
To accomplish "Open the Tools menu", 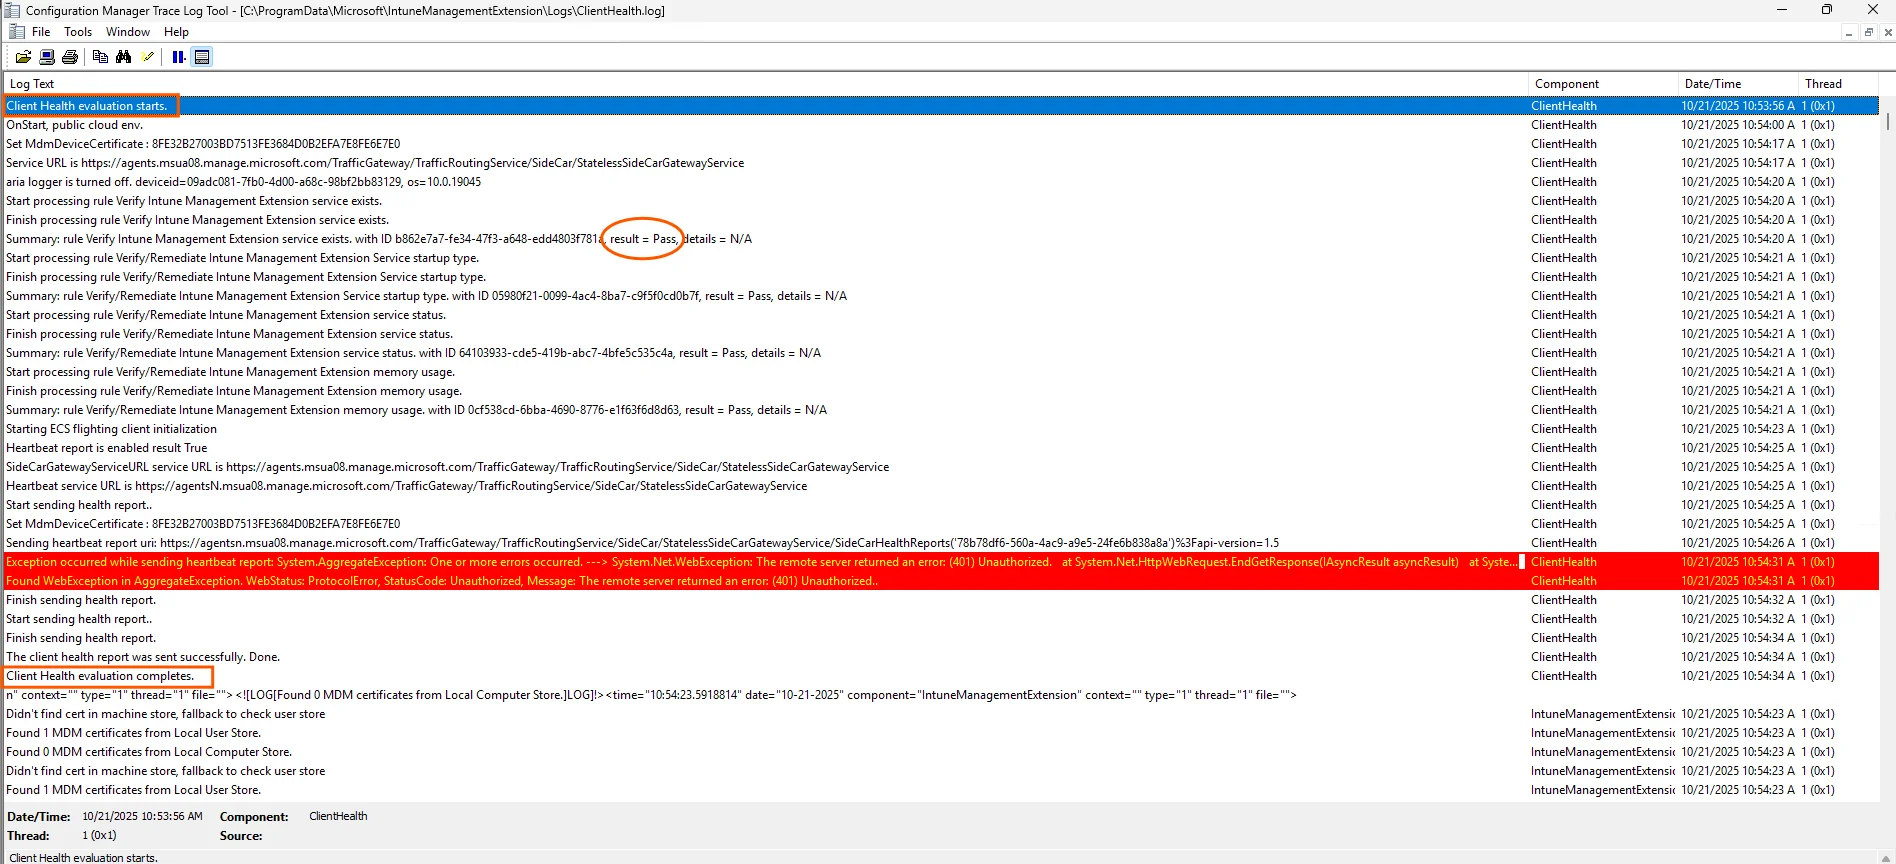I will tap(78, 32).
